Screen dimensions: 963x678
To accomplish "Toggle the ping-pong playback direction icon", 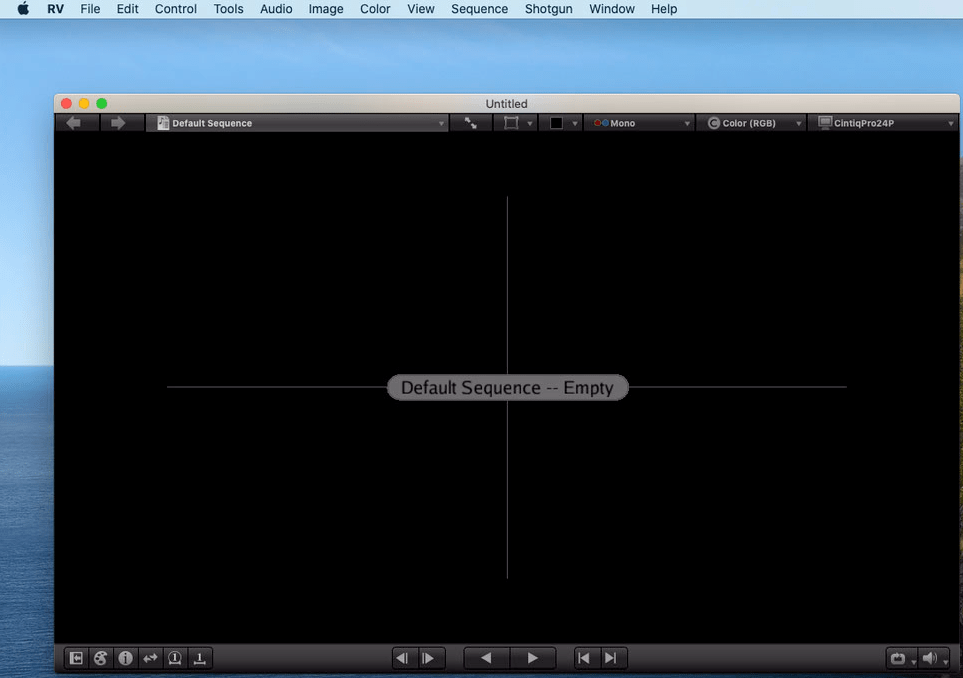I will pos(150,658).
